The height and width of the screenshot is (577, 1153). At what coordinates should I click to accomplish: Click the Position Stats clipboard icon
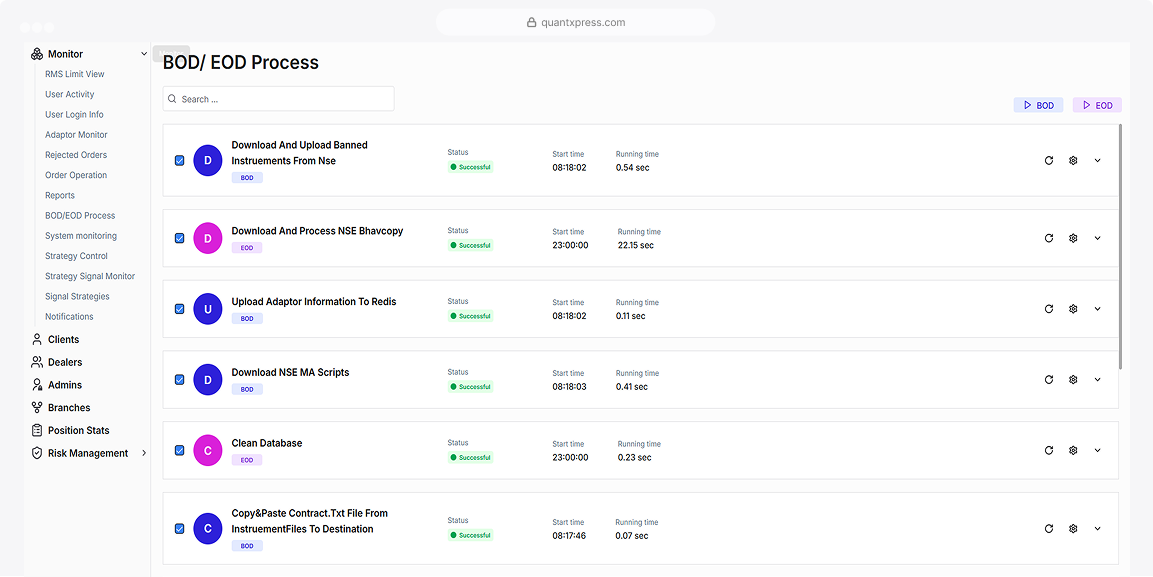pyautogui.click(x=37, y=430)
